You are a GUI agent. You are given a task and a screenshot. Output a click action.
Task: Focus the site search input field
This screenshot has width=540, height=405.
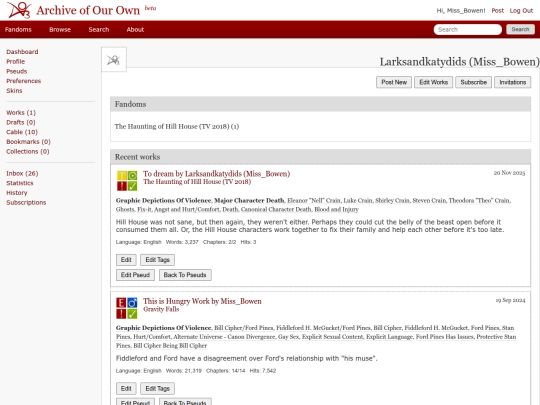point(468,30)
